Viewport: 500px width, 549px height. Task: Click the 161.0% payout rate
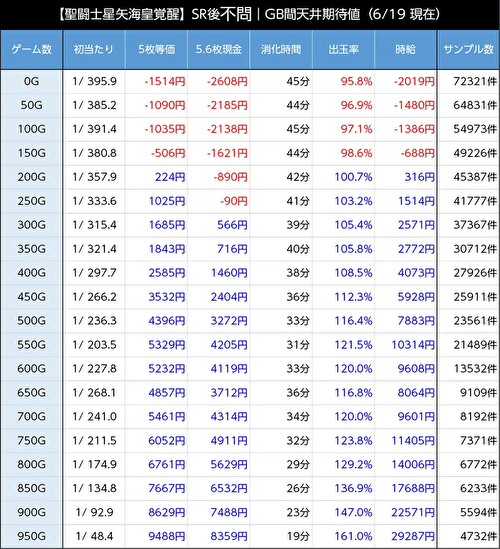coord(353,536)
